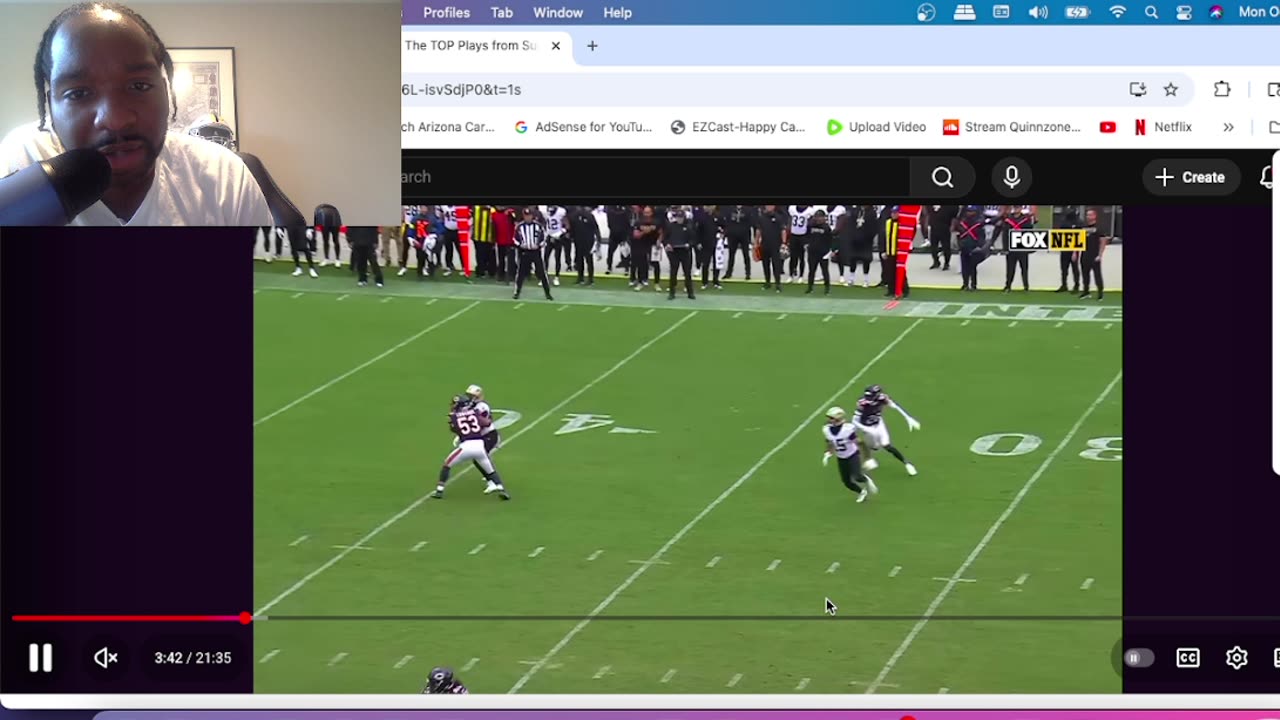Open macOS volume control in menu bar
Viewport: 1280px width, 720px height.
(x=1038, y=12)
